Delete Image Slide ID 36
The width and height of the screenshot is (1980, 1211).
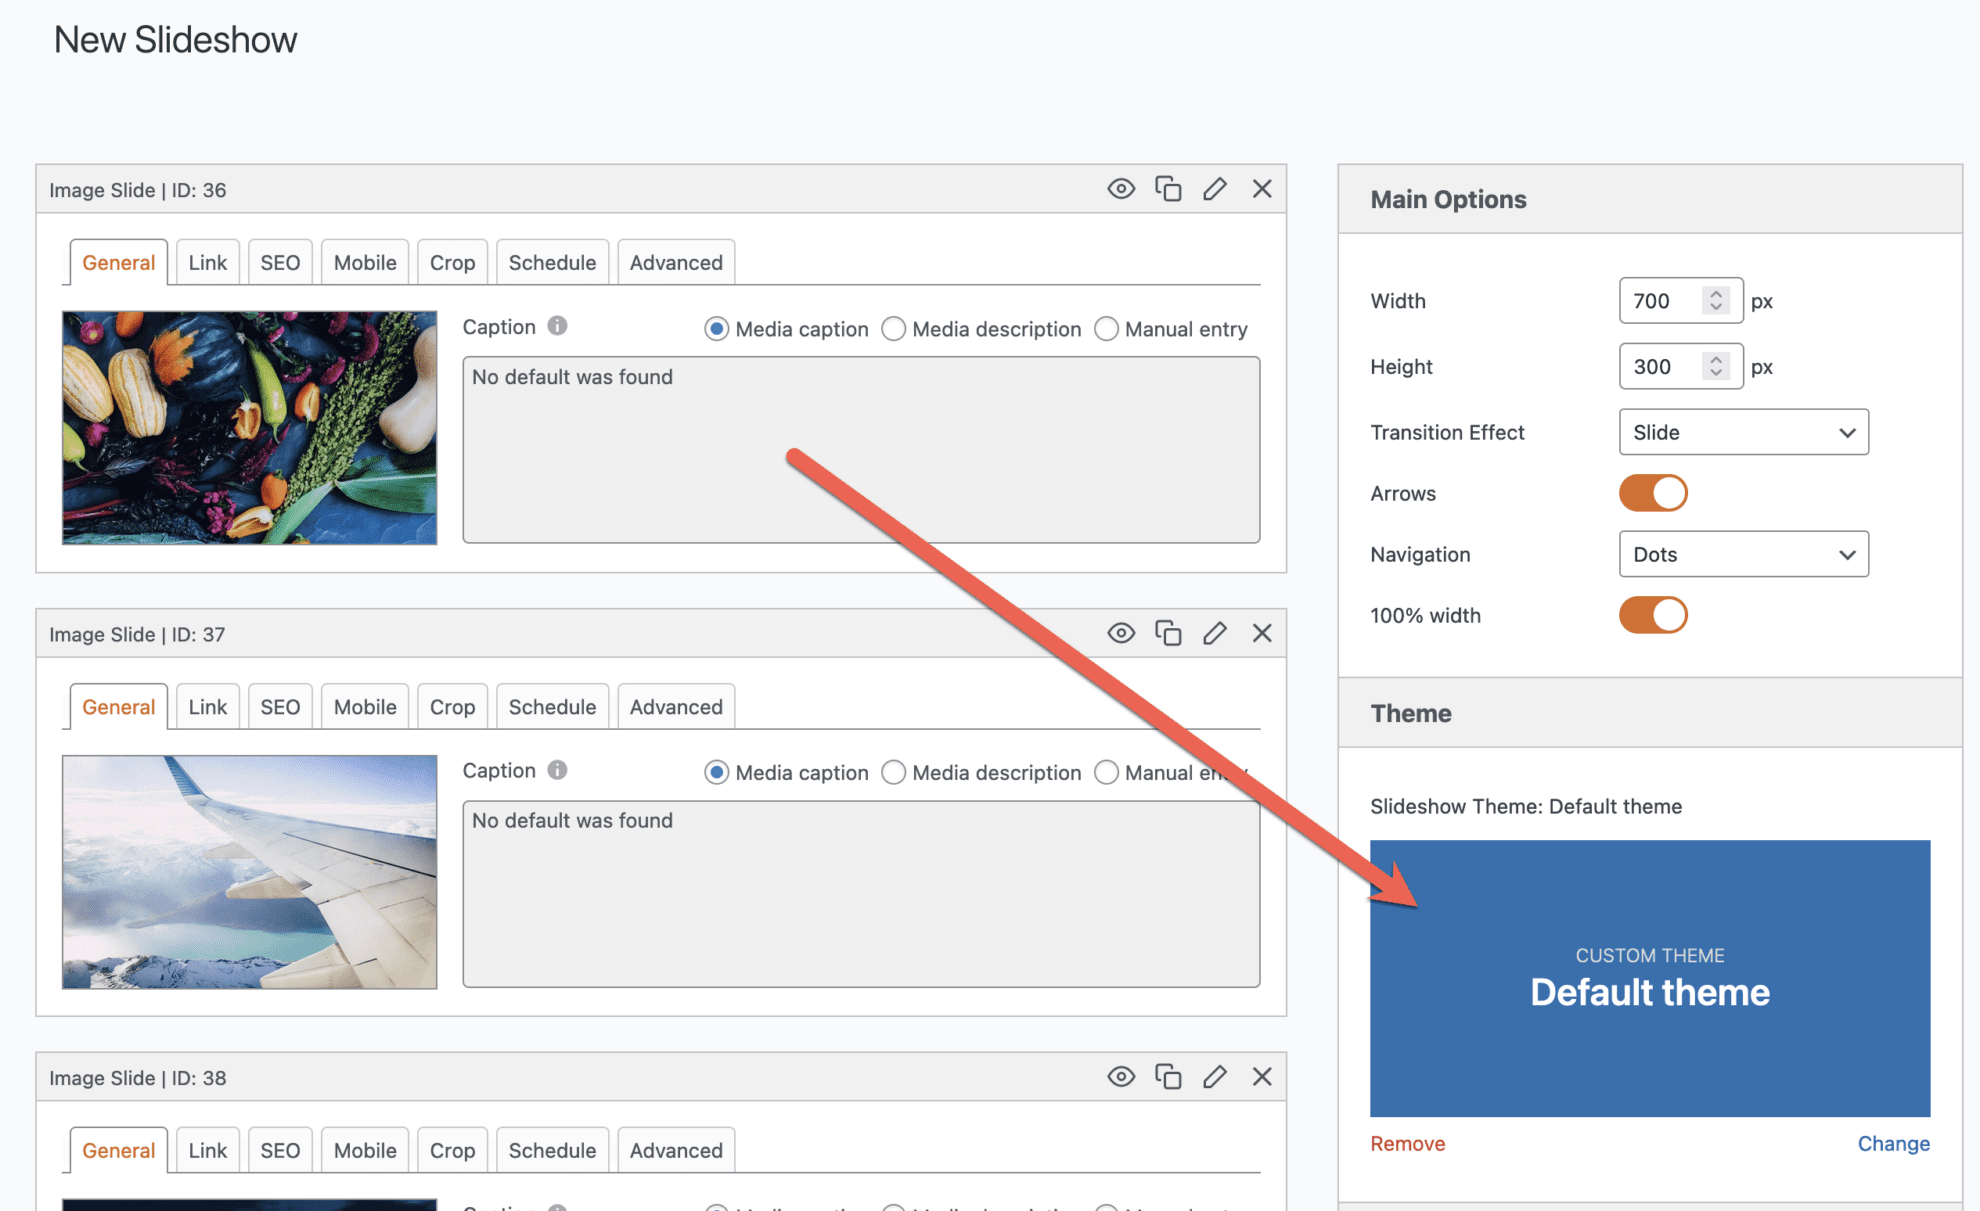click(1262, 188)
